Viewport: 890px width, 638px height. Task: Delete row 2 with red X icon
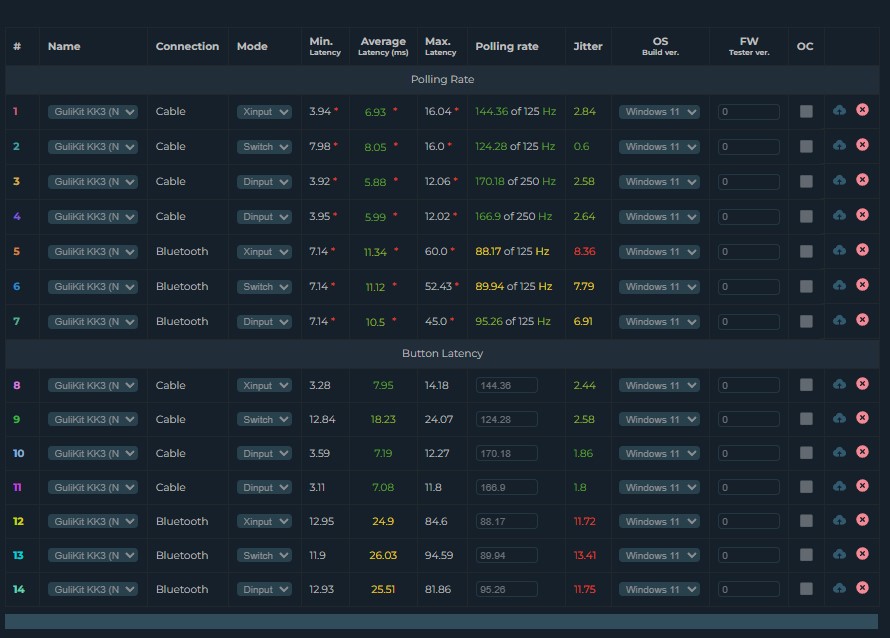pos(862,145)
